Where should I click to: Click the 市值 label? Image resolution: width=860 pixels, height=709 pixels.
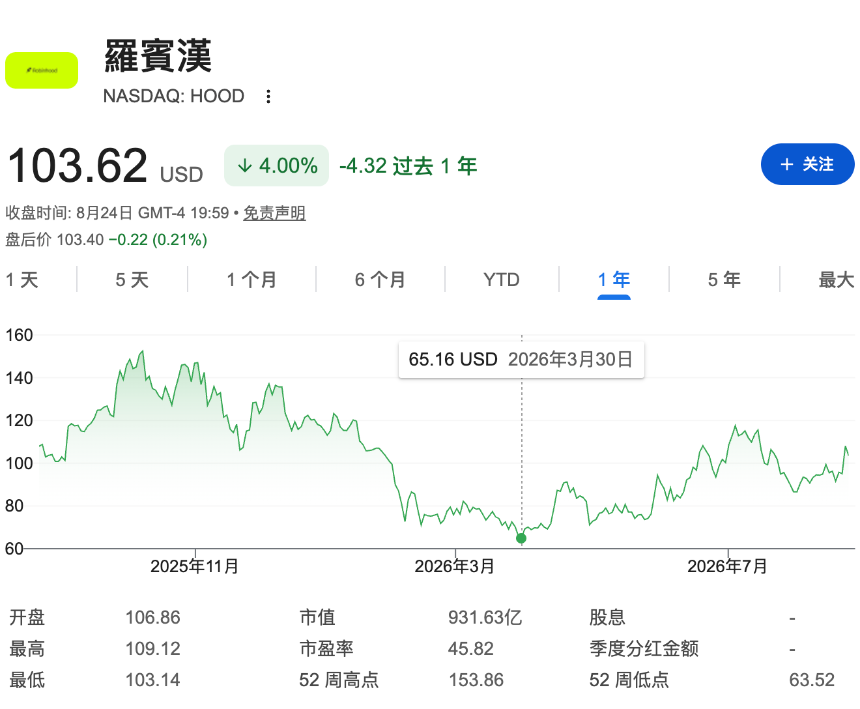click(x=317, y=617)
